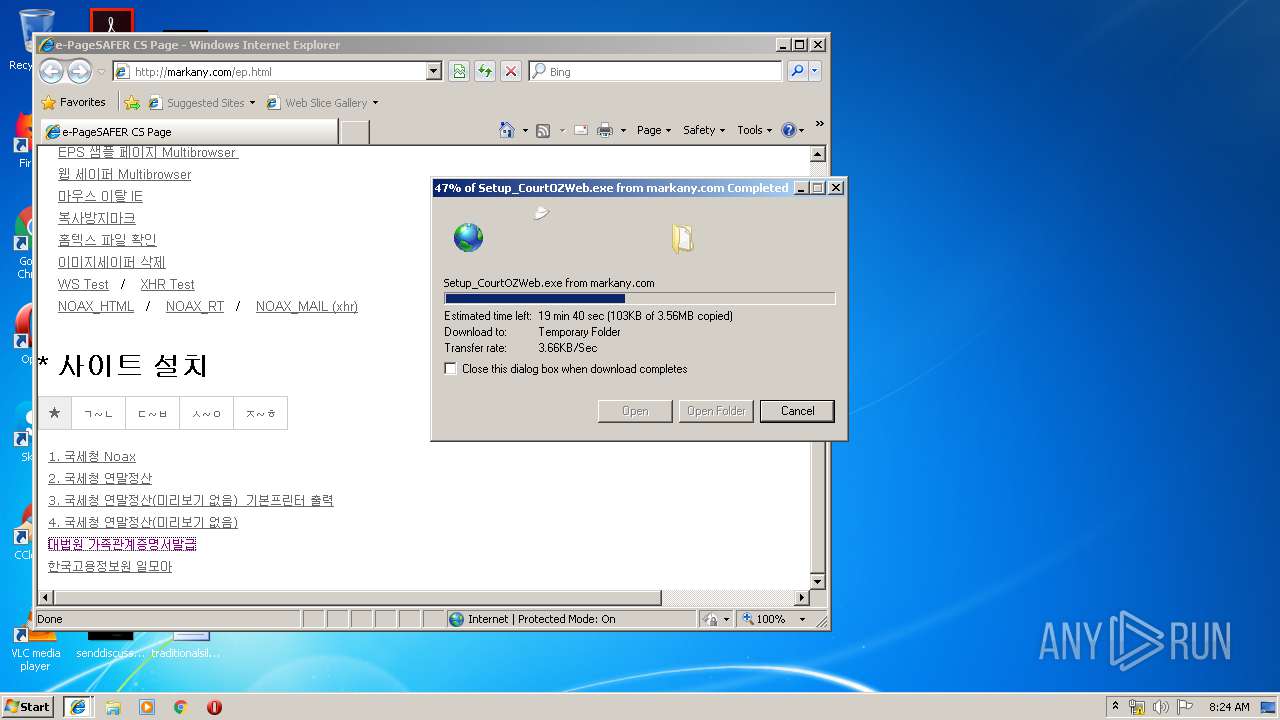This screenshot has width=1280, height=720.
Task: Select the star favorites filter tab
Action: (54, 413)
